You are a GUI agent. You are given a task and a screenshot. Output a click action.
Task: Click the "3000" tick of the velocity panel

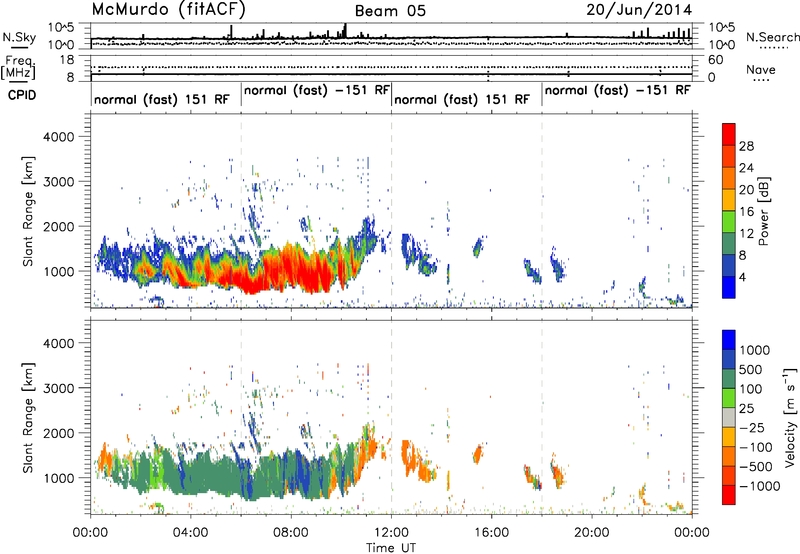[x=59, y=388]
